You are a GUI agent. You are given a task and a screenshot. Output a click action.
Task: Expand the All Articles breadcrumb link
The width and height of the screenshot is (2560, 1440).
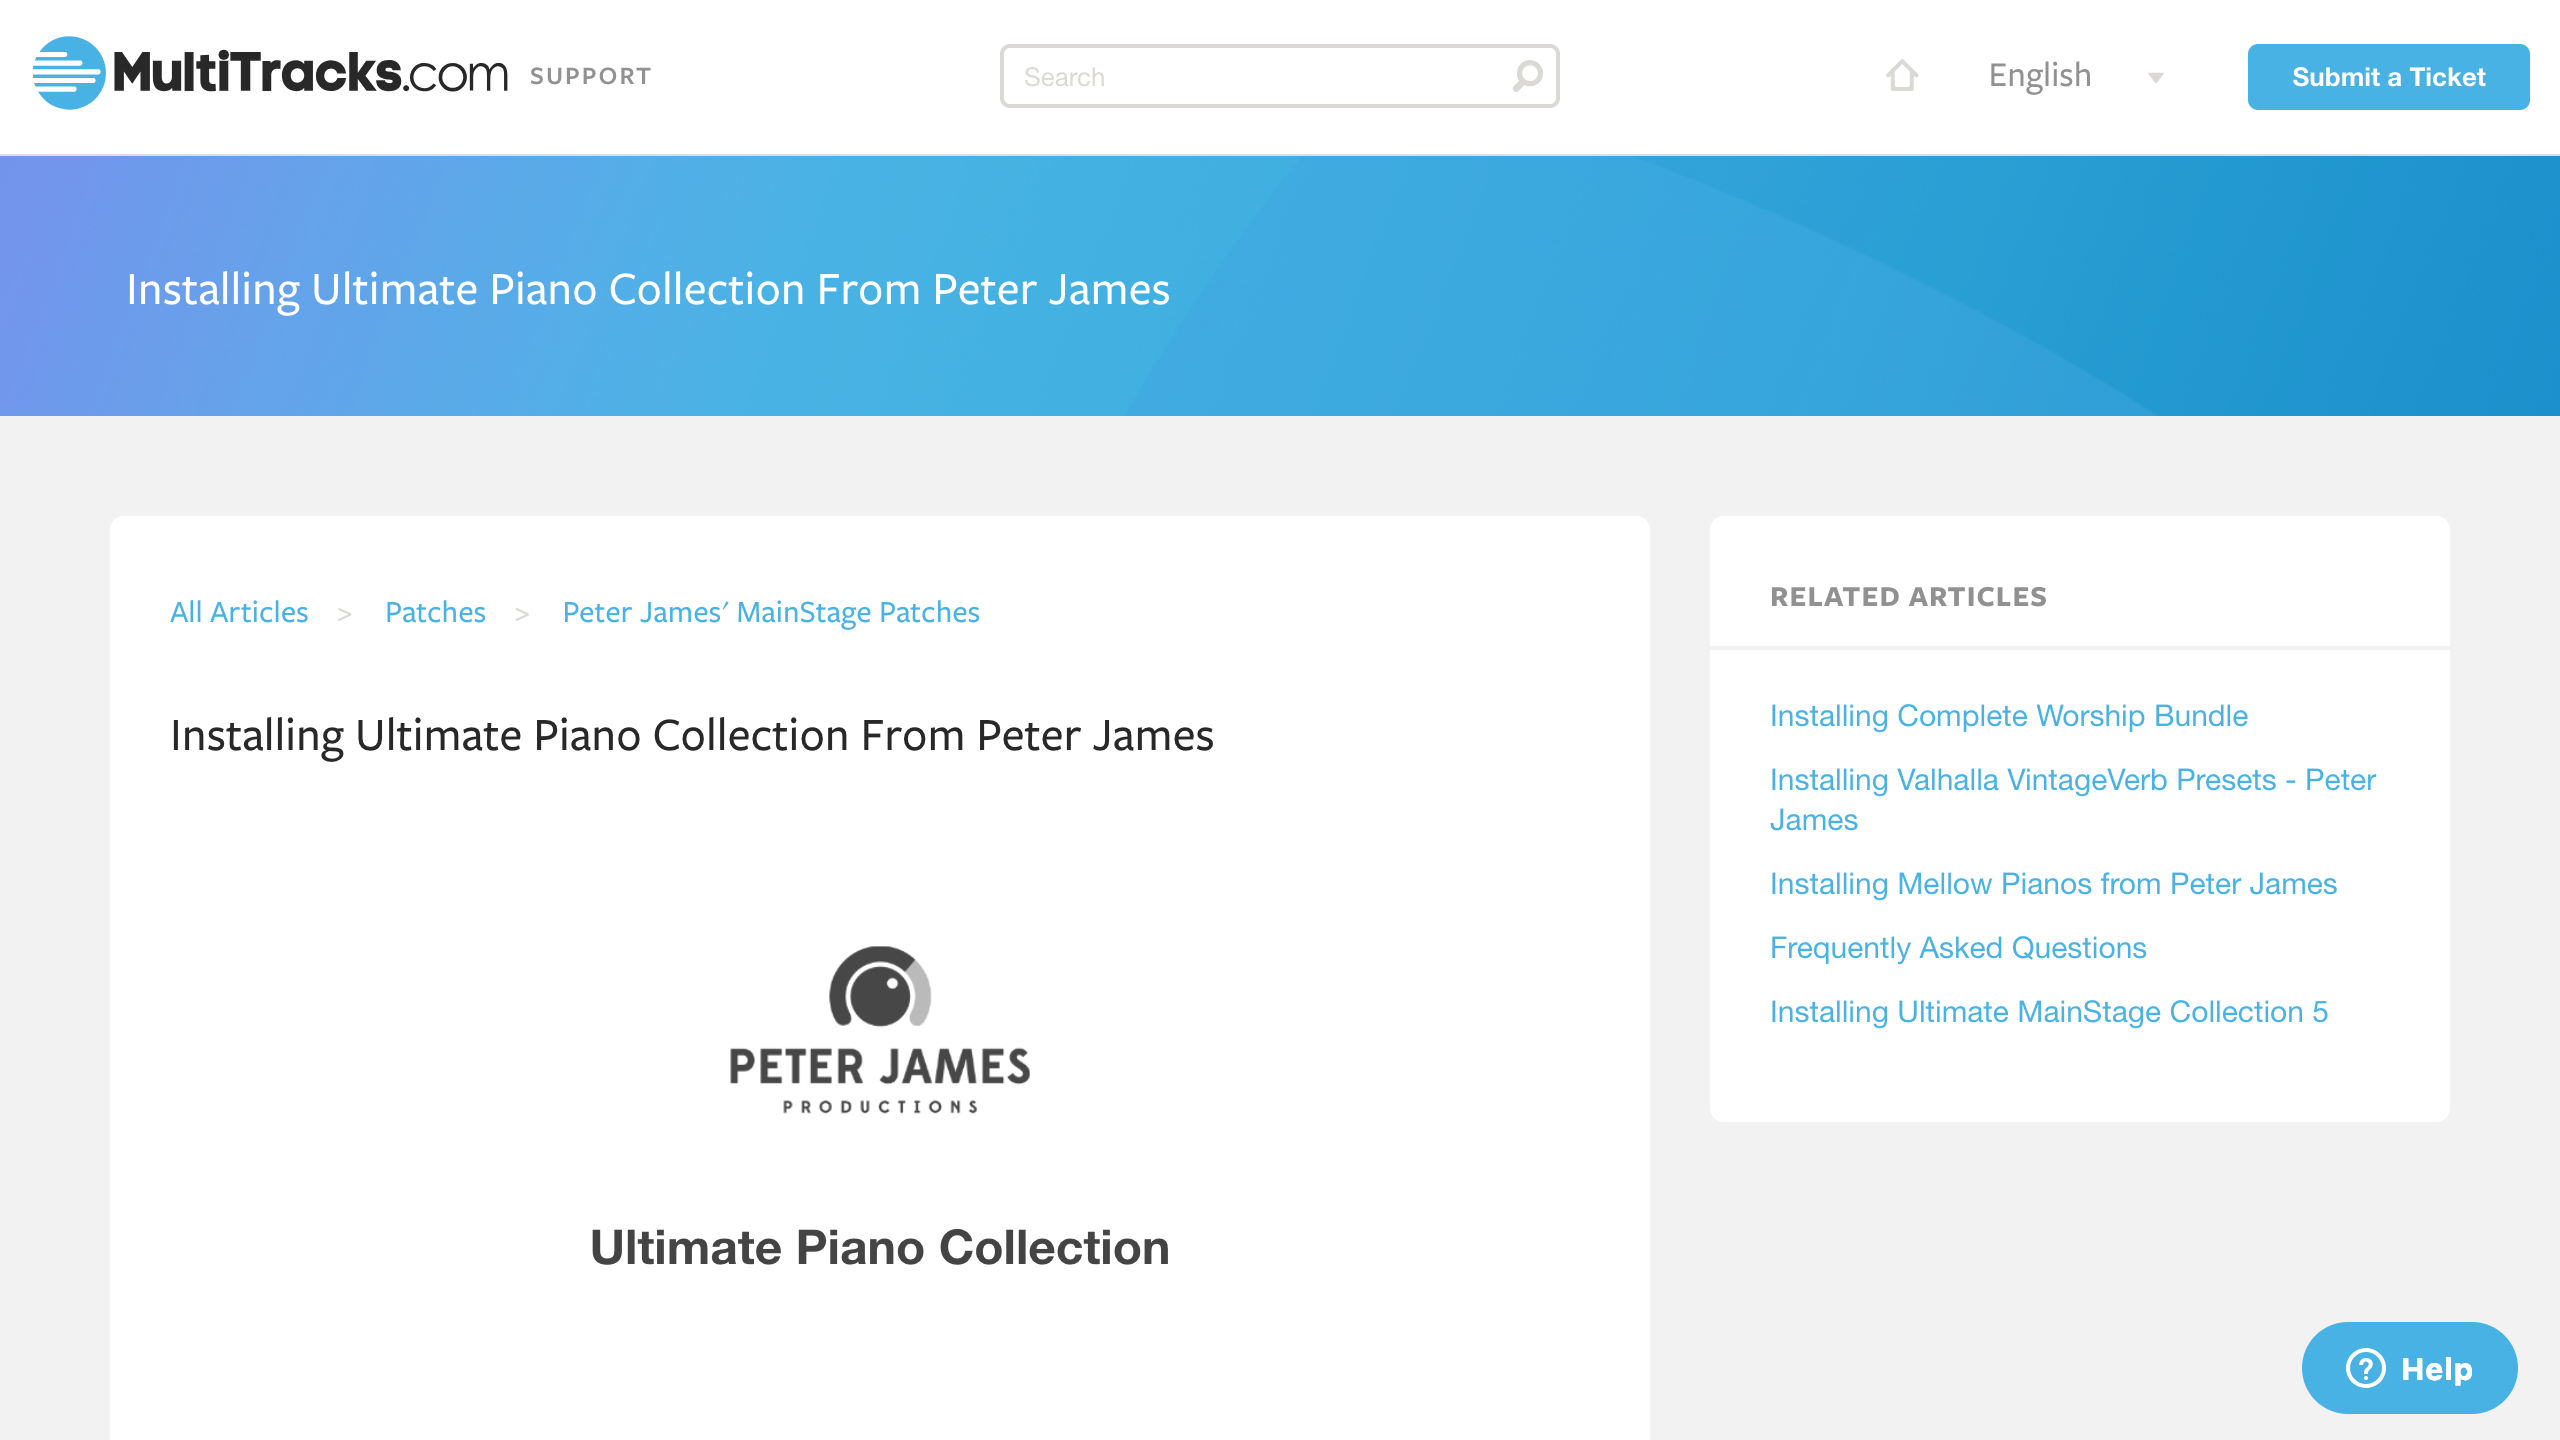[x=239, y=612]
